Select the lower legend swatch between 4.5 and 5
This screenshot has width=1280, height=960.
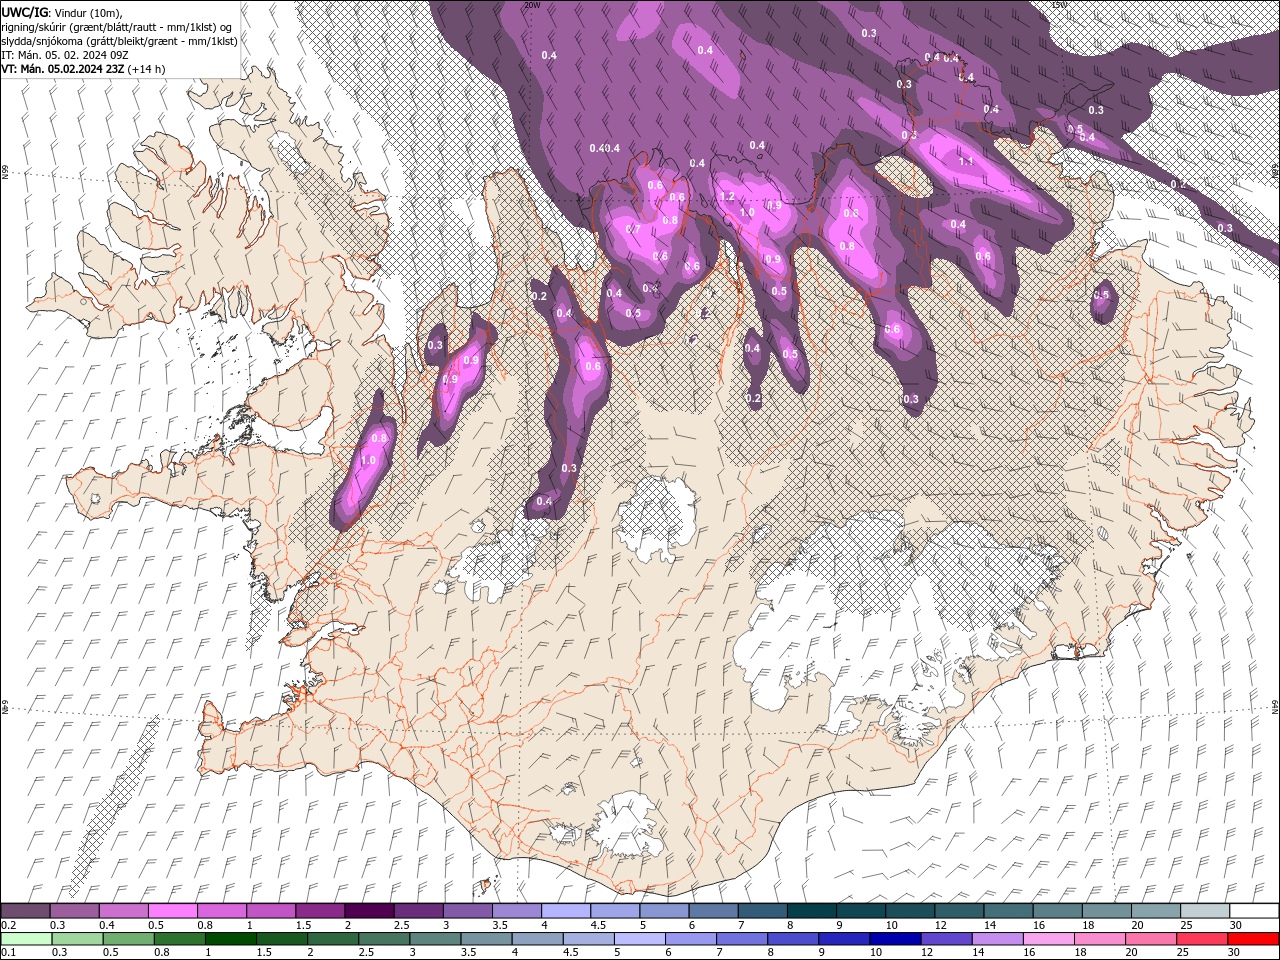[x=587, y=939]
